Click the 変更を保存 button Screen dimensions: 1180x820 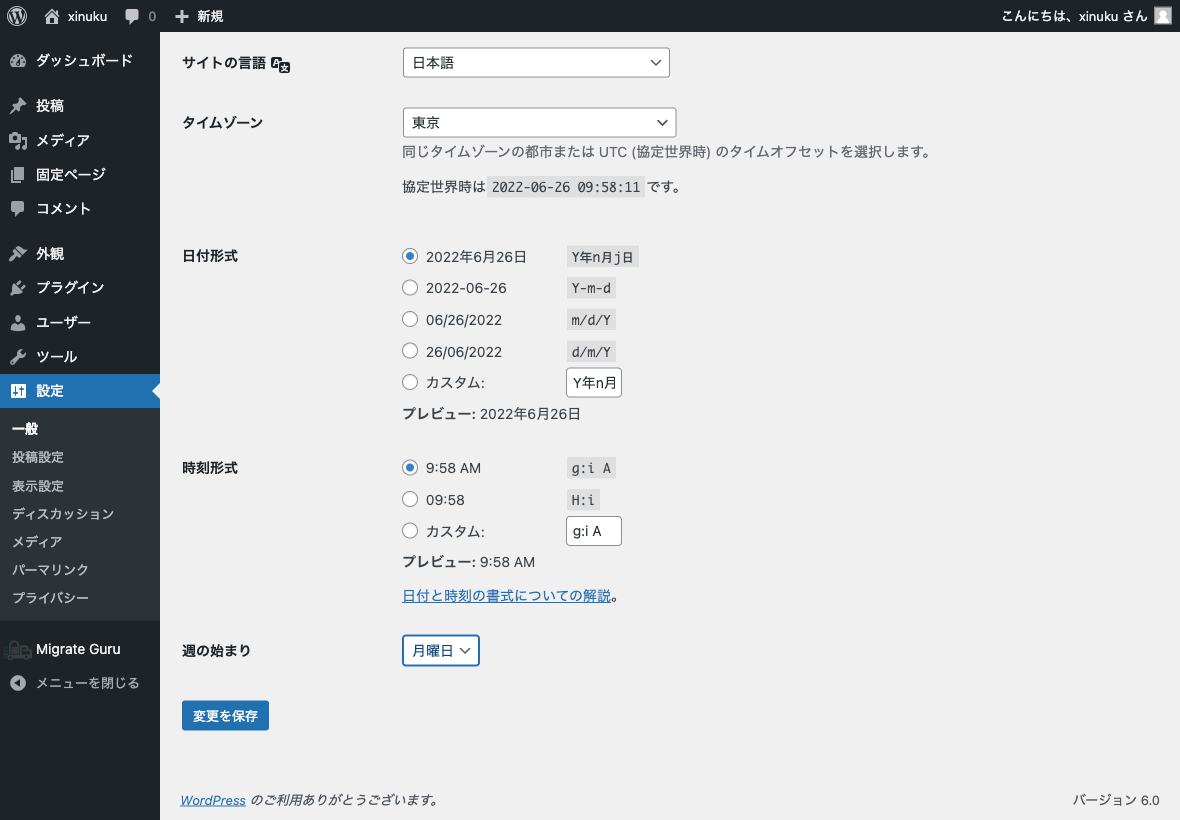225,715
